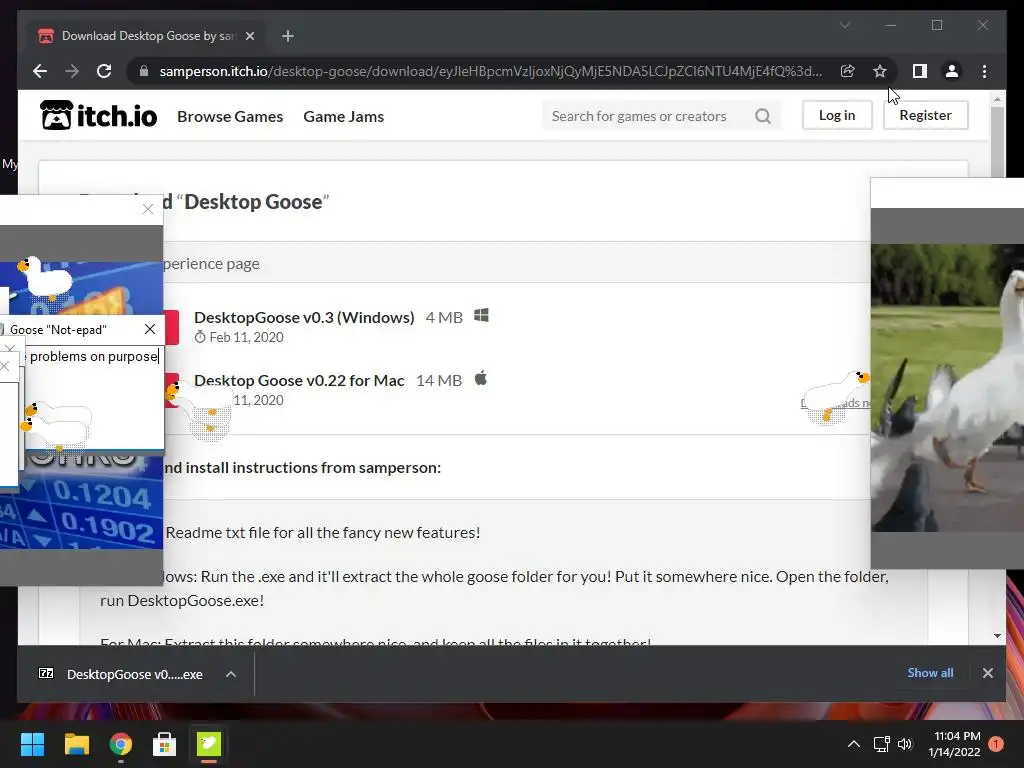1024x768 pixels.
Task: Click the Register button
Action: click(925, 115)
